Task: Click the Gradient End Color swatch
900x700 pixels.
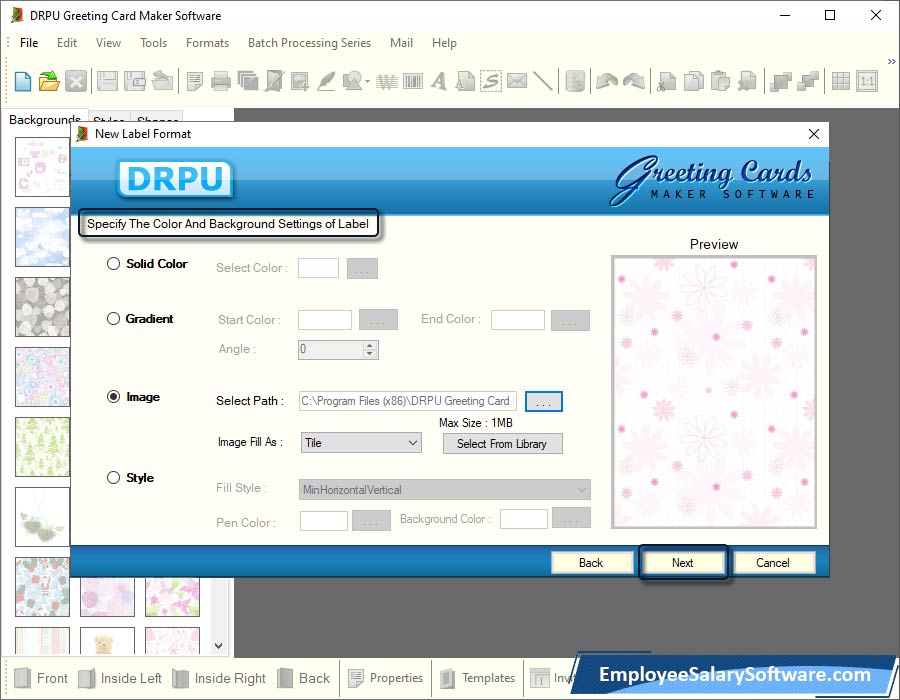Action: pyautogui.click(x=518, y=320)
